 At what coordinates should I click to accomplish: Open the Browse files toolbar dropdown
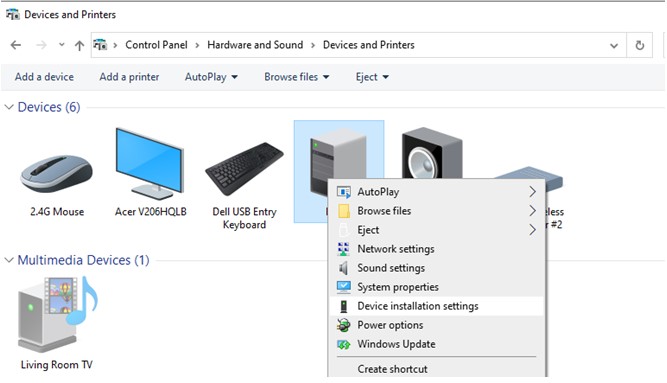pyautogui.click(x=296, y=77)
